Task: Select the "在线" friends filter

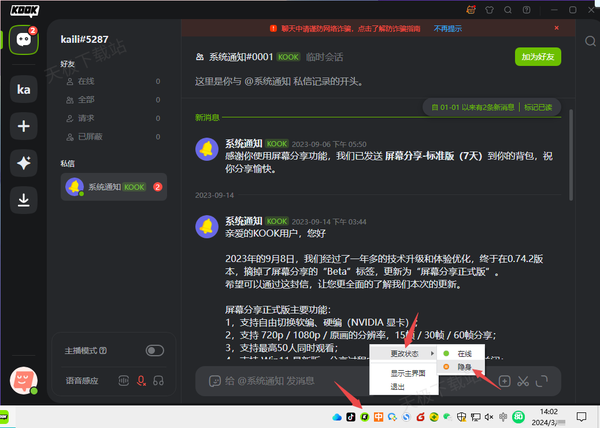Action: pyautogui.click(x=113, y=81)
